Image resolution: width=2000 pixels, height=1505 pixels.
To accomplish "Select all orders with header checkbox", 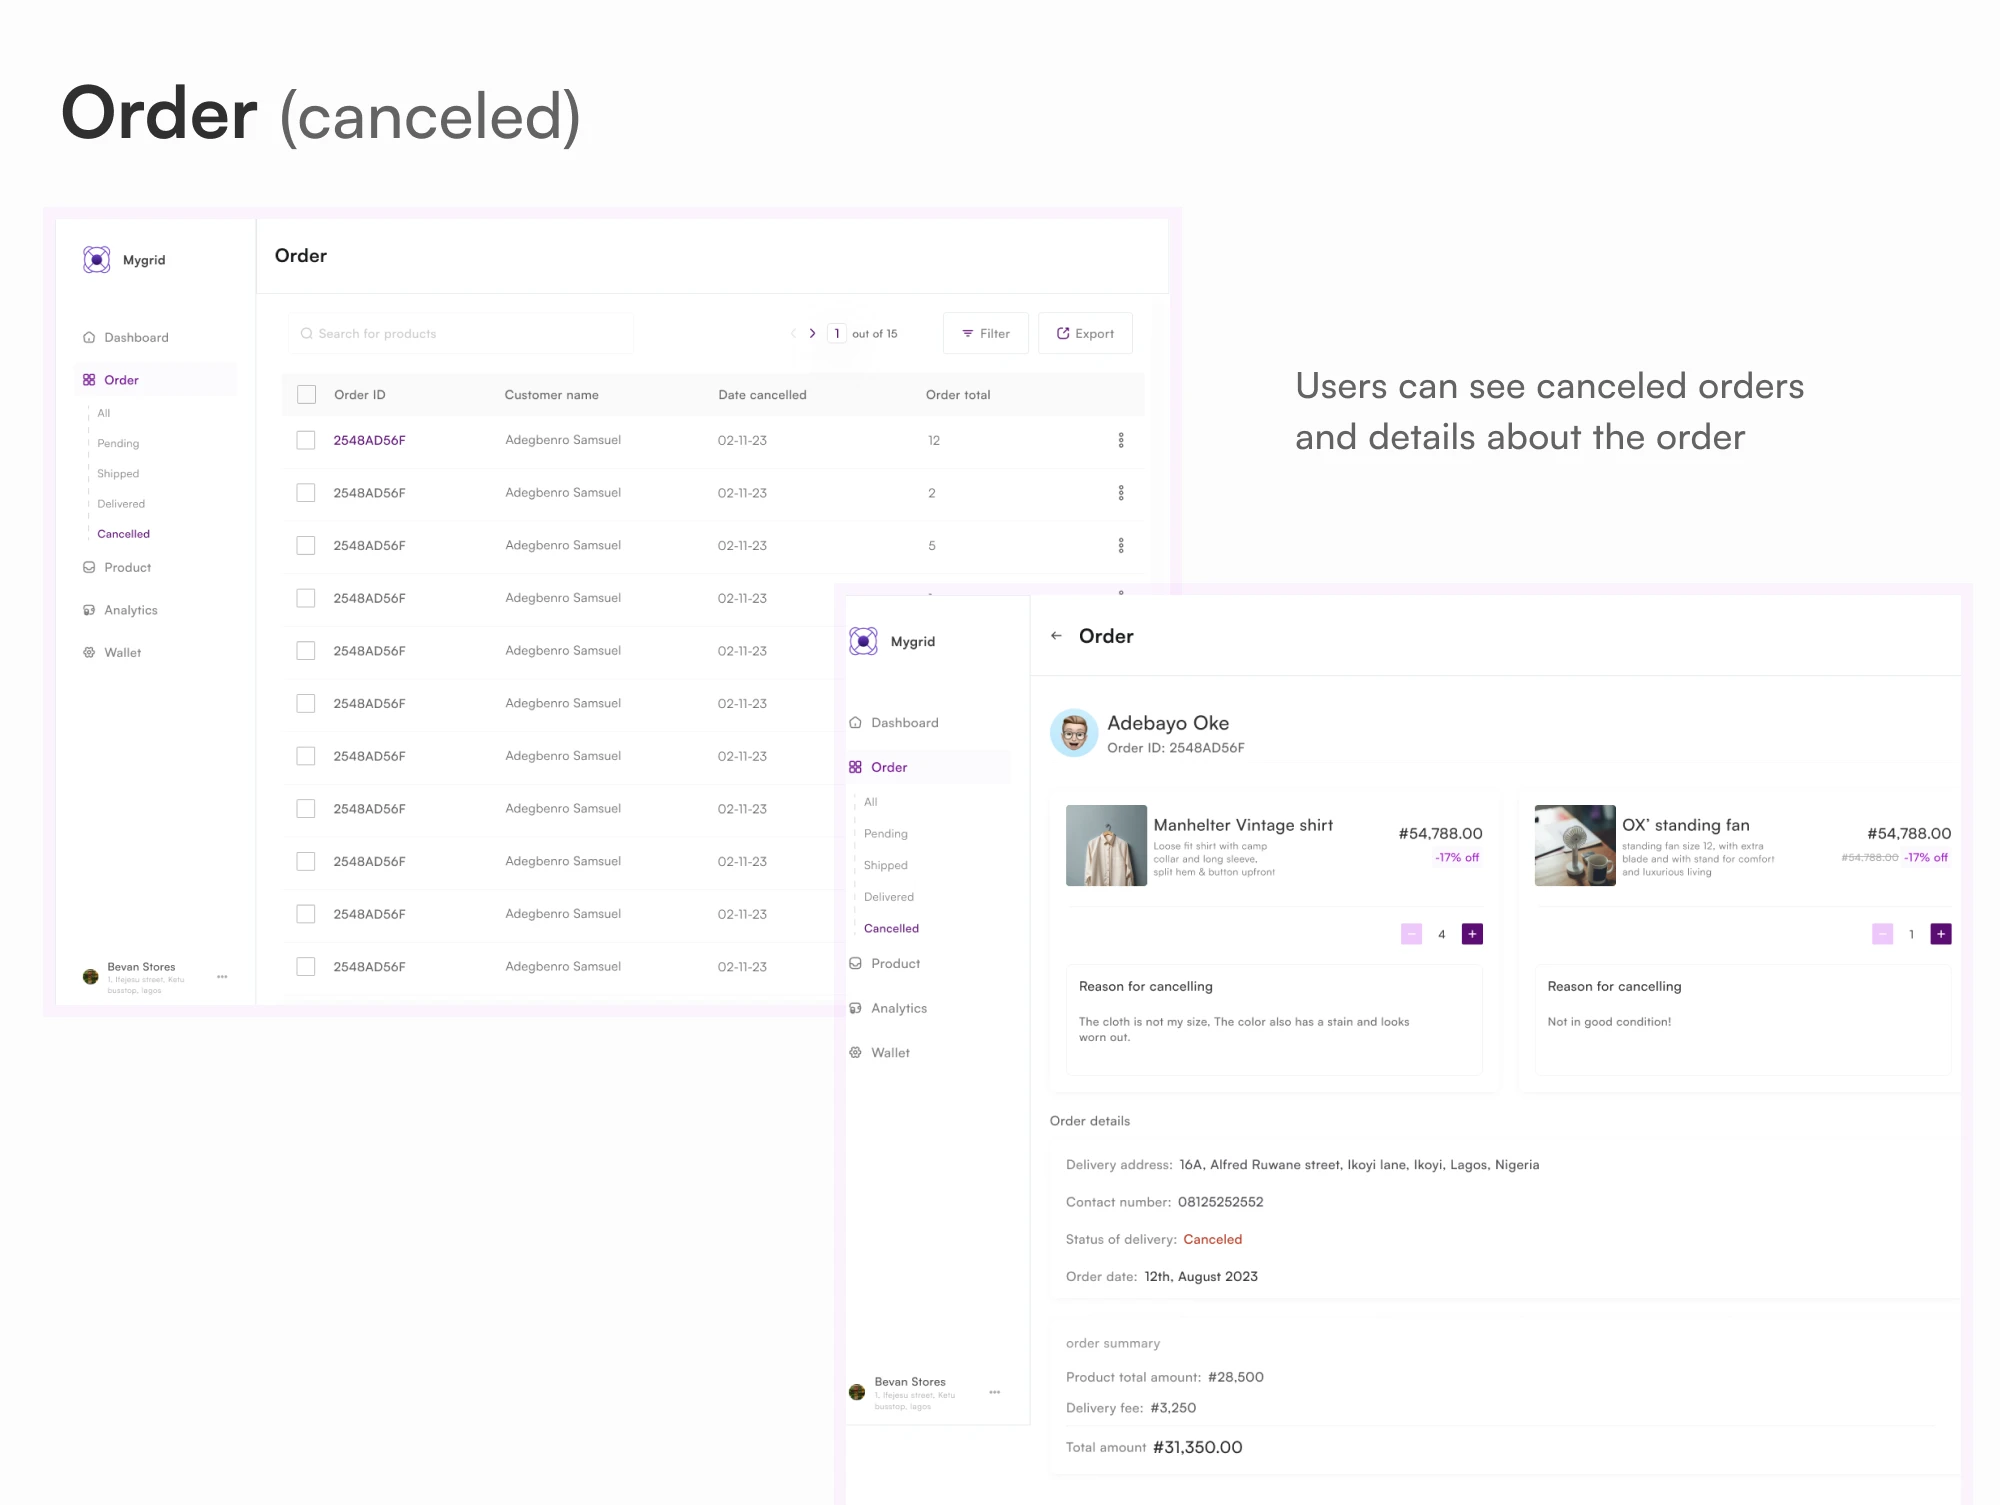I will coord(307,395).
